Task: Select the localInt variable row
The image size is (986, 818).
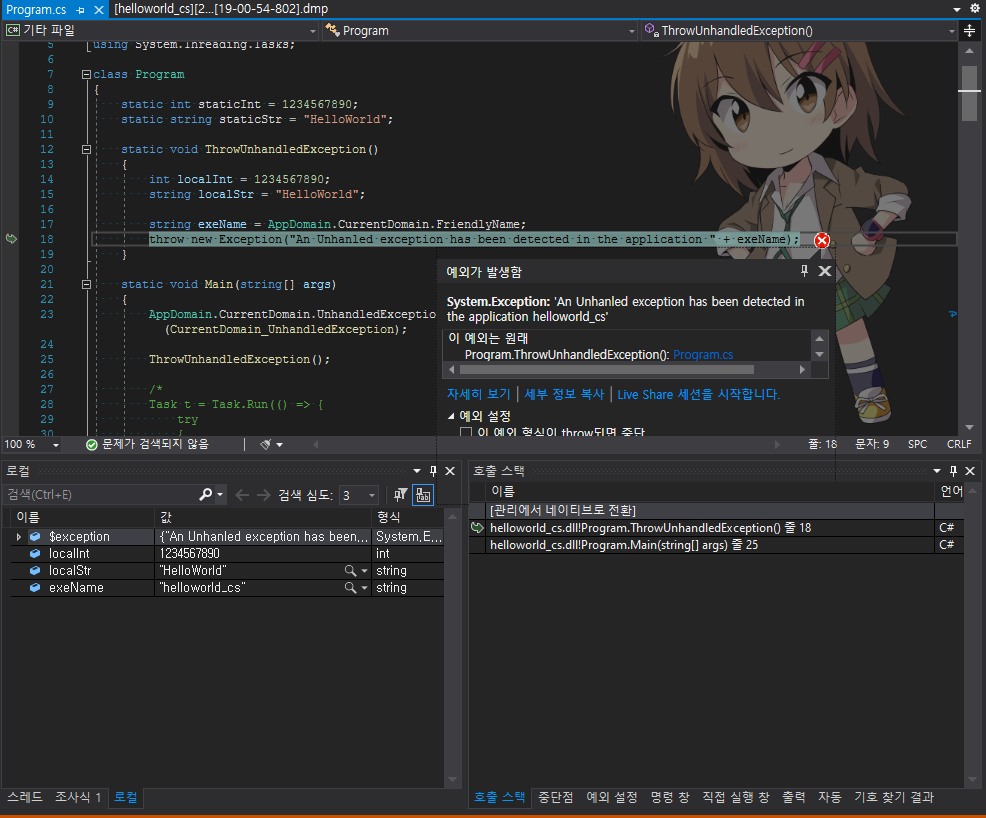Action: pos(226,553)
